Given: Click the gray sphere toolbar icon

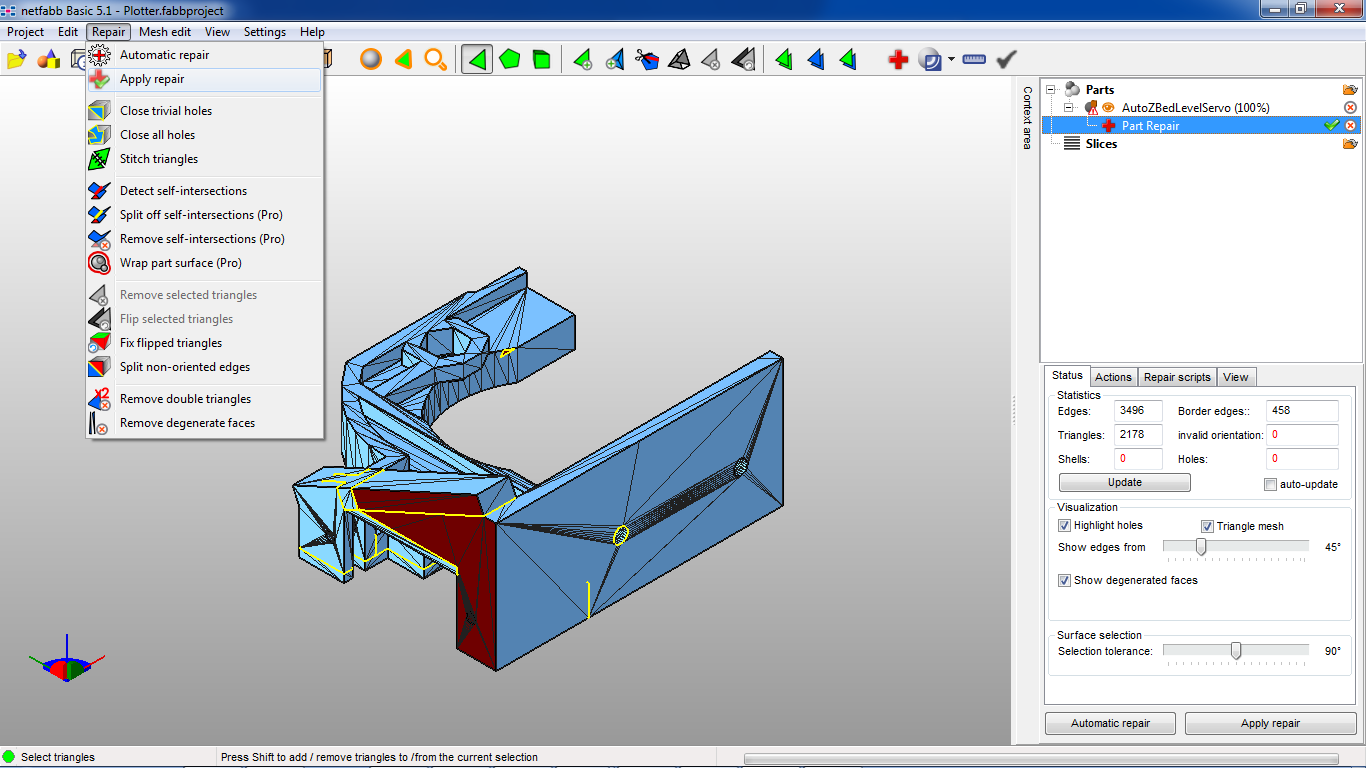Looking at the screenshot, I should (x=371, y=60).
